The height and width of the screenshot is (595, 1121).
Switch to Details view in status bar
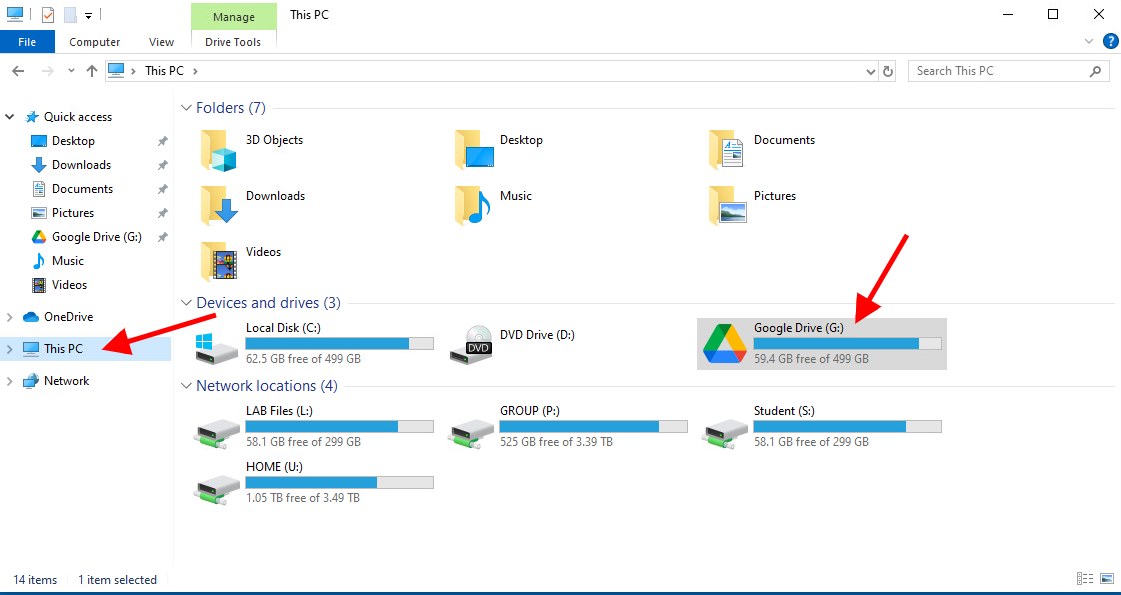tap(1086, 578)
